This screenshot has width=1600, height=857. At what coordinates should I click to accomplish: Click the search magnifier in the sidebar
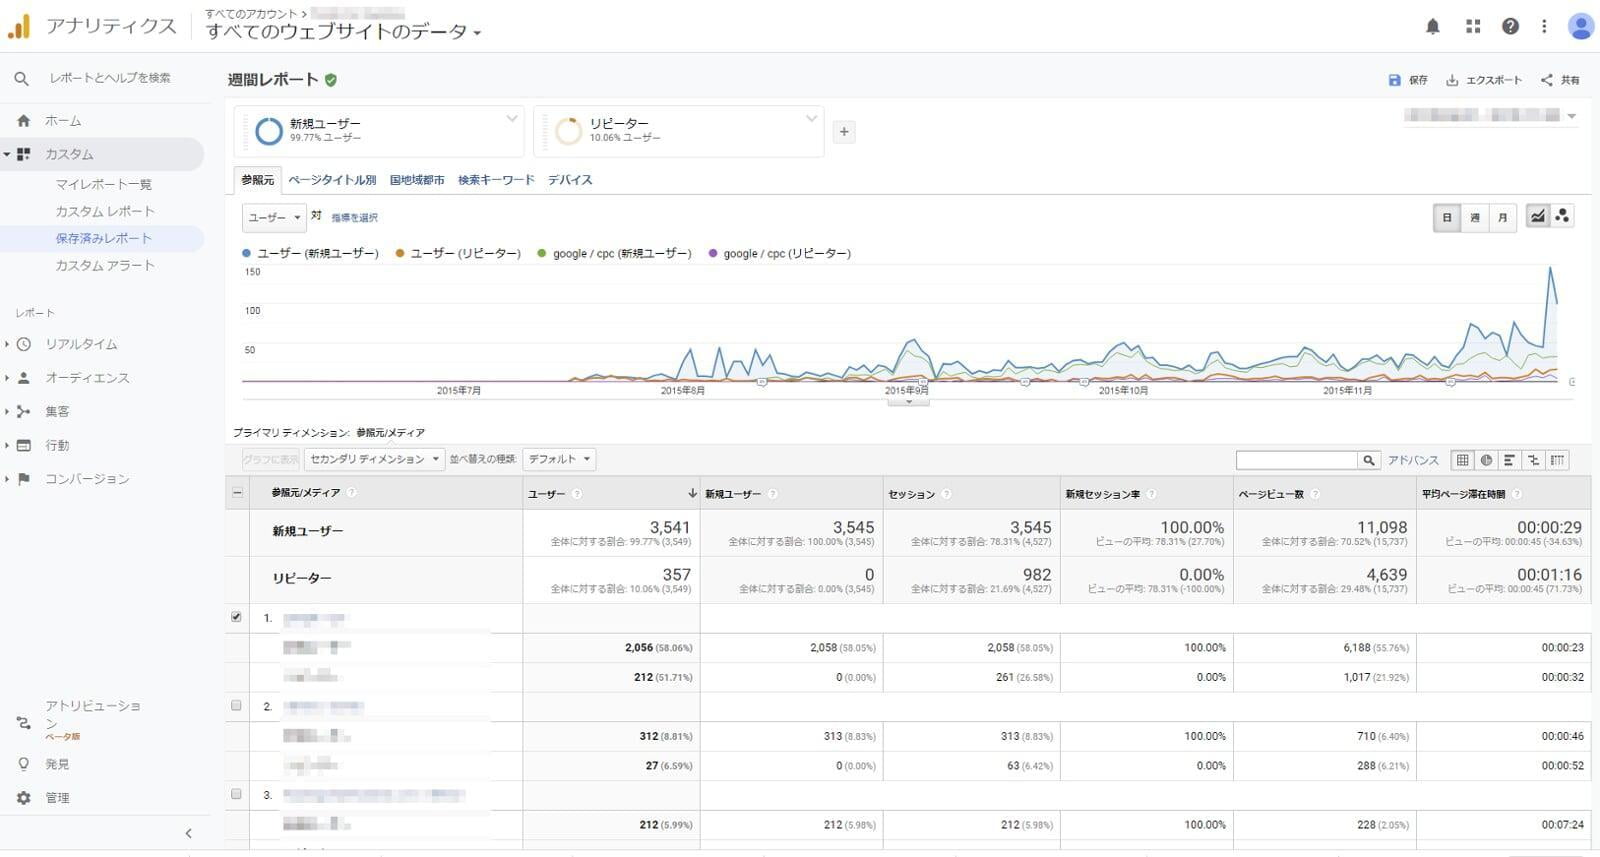coord(21,78)
